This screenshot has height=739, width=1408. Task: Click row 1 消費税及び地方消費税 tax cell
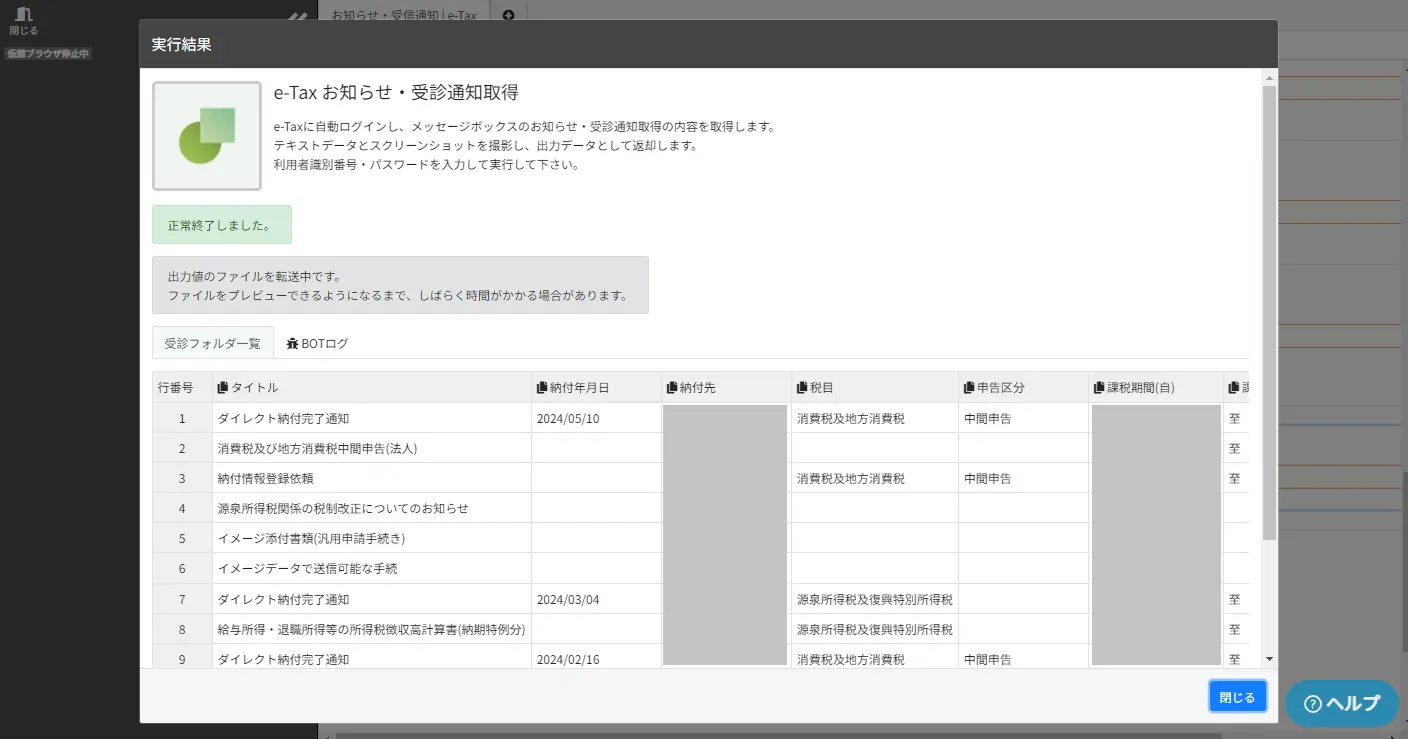(x=875, y=418)
